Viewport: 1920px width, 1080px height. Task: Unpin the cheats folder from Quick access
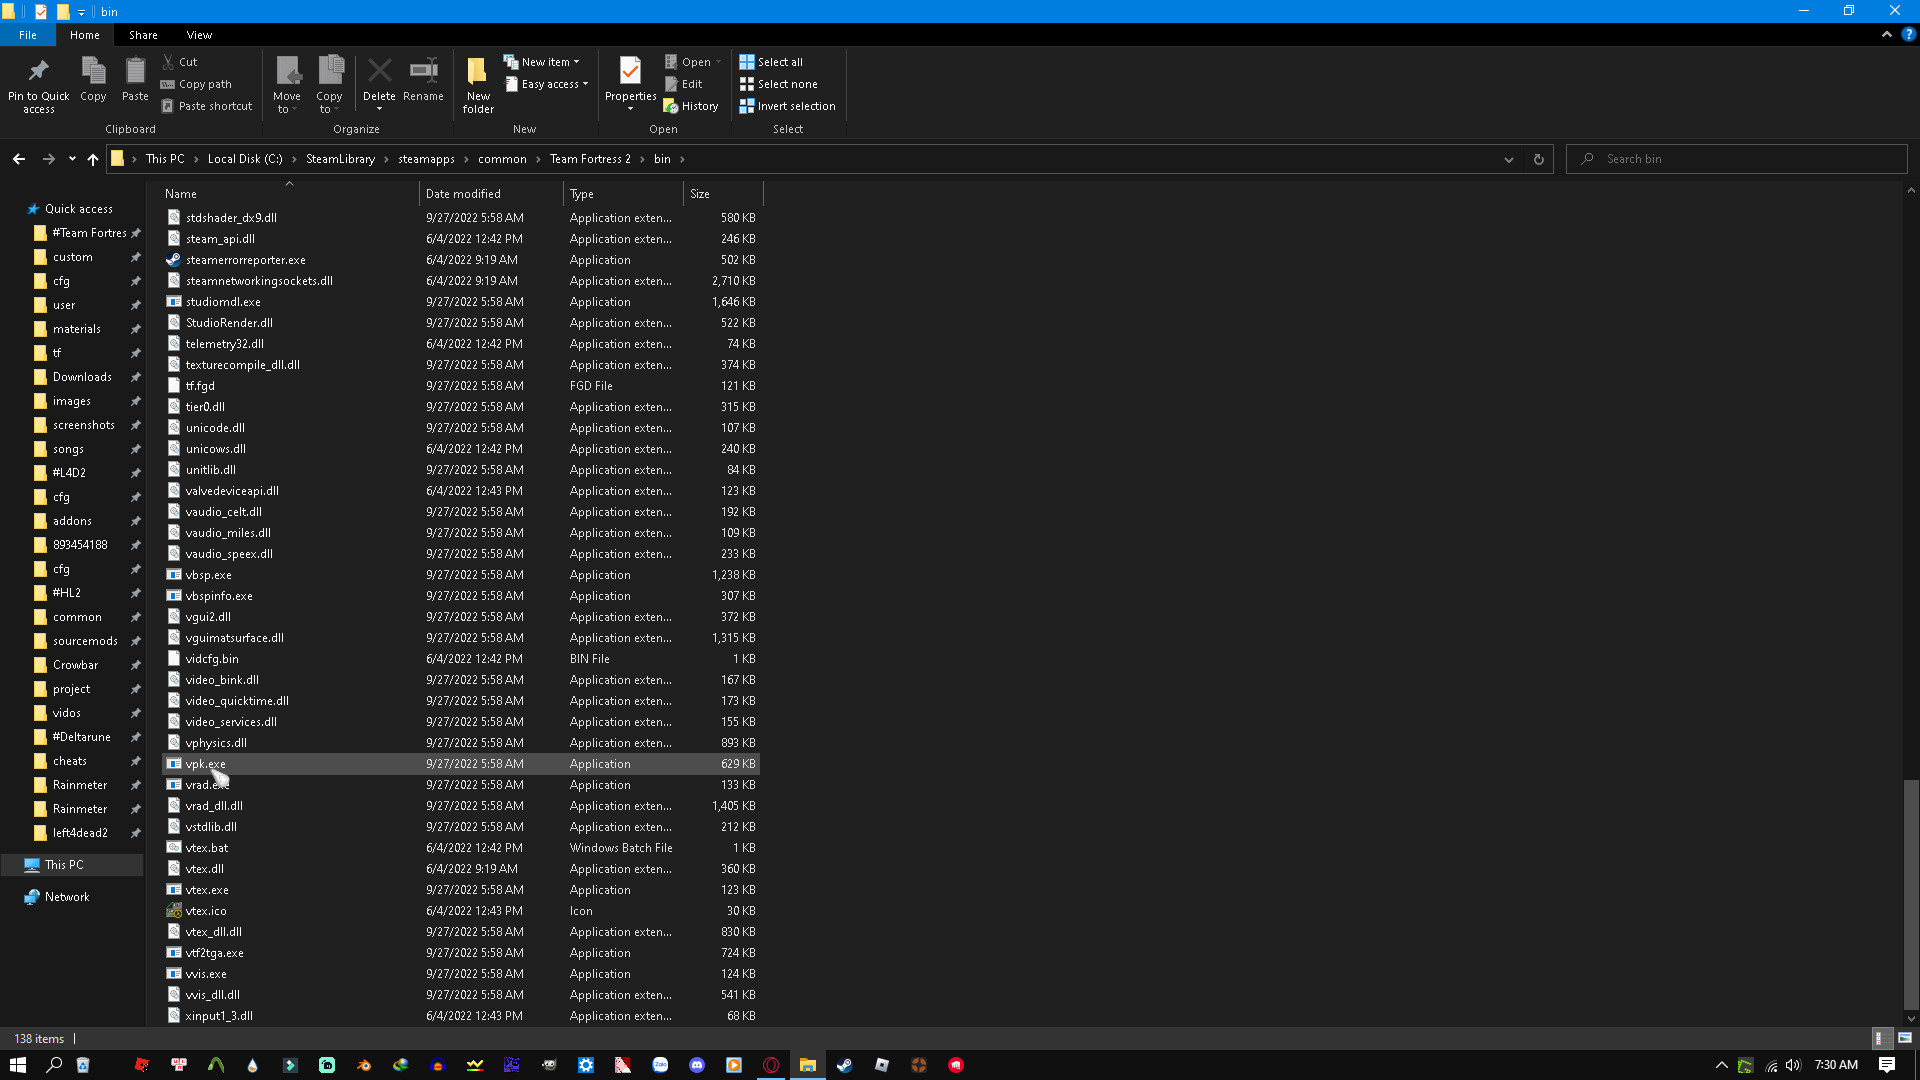pos(136,760)
